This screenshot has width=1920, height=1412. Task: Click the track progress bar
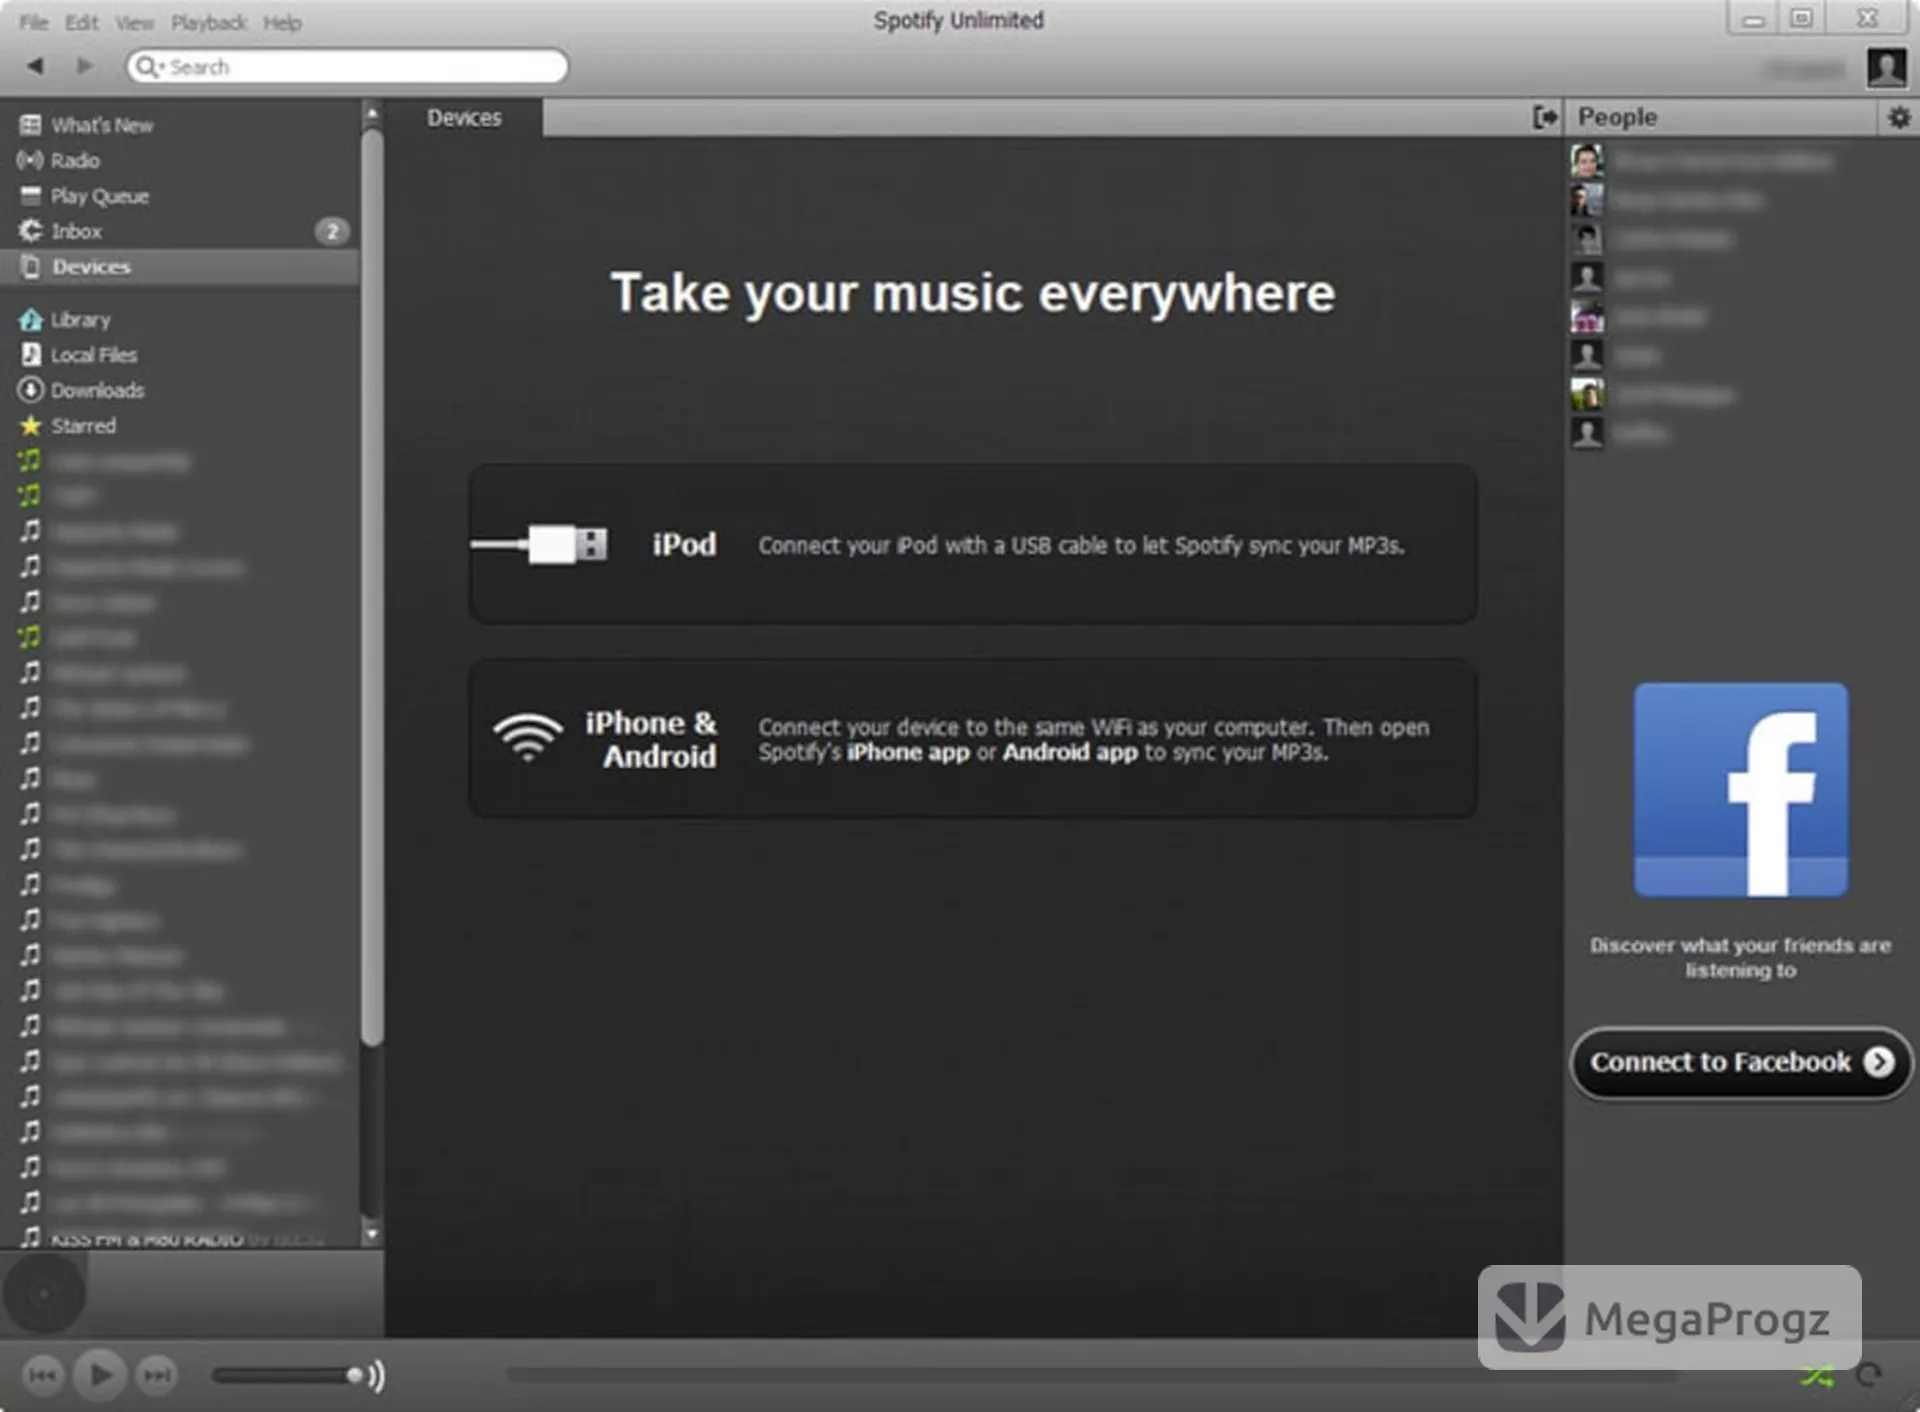tap(1090, 1376)
